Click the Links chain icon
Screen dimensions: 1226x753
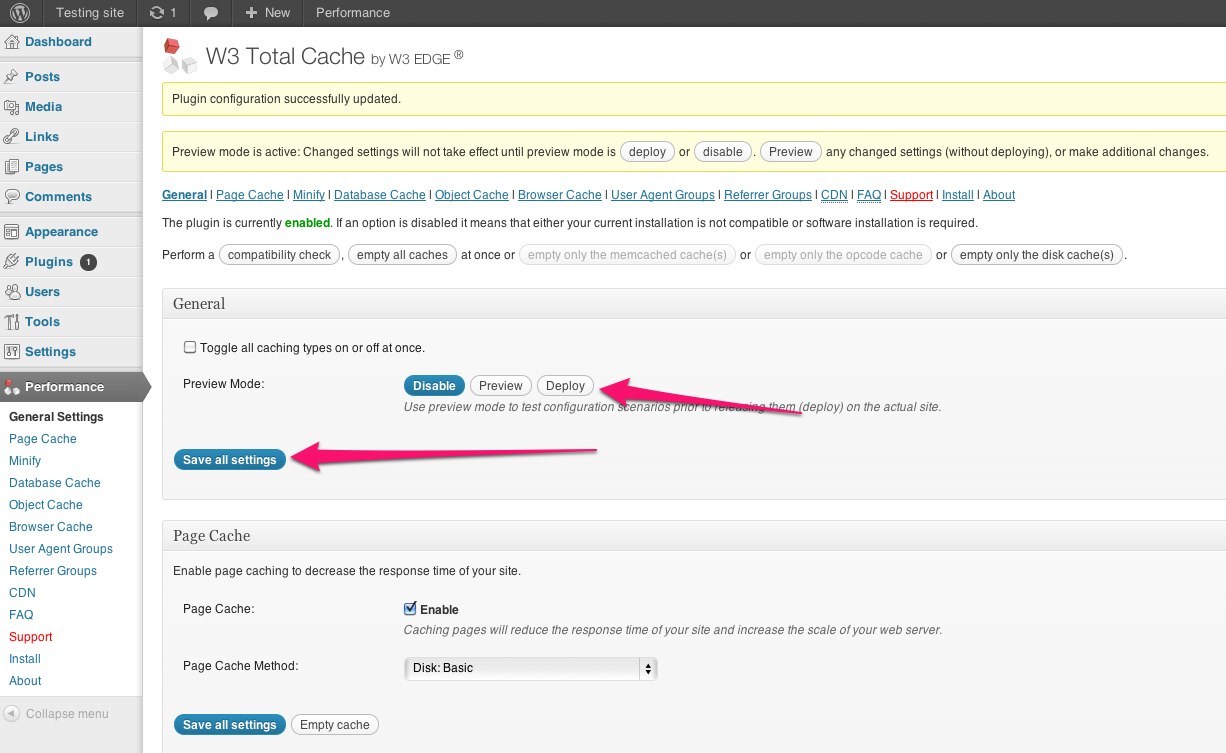(x=12, y=137)
